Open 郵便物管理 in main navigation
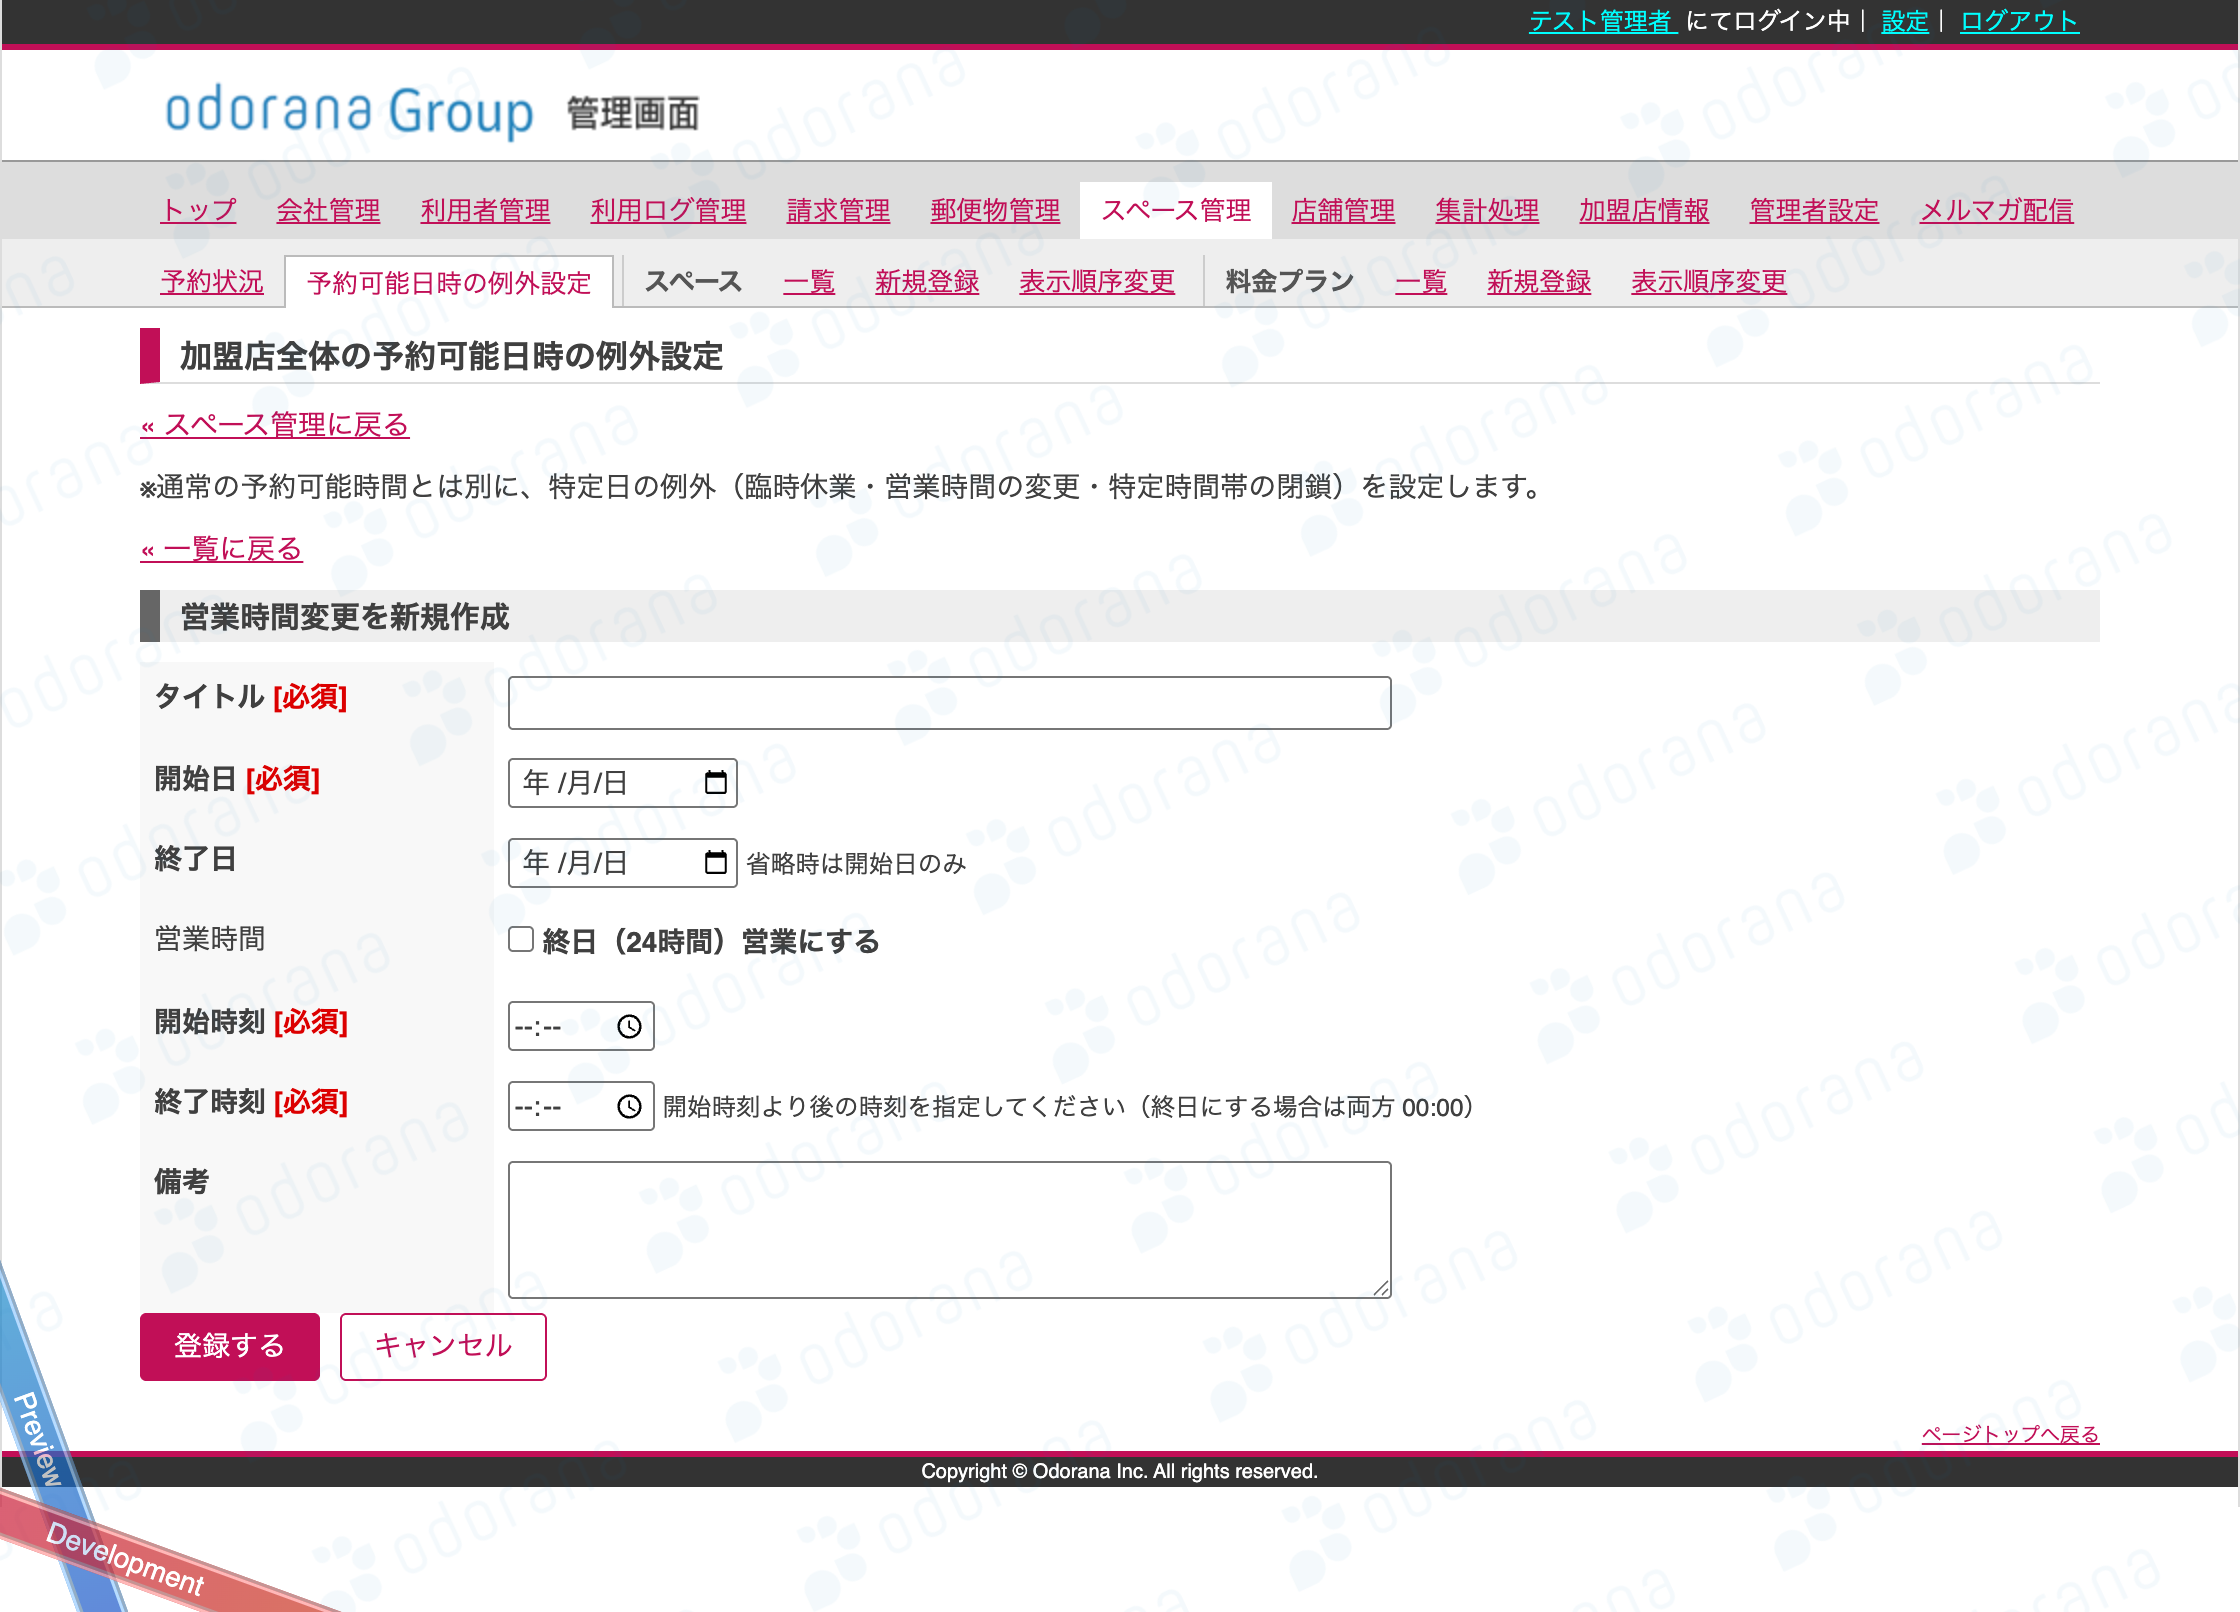The width and height of the screenshot is (2240, 1612). 995,211
